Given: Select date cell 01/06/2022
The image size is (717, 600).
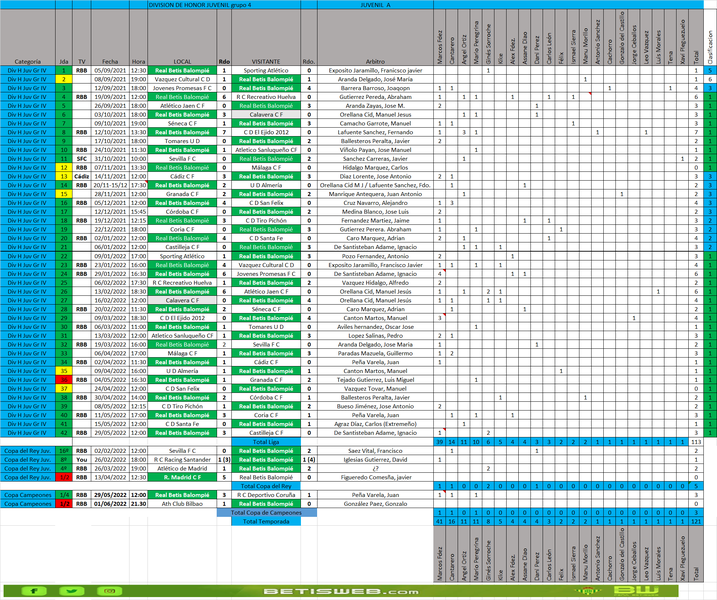Looking at the screenshot, I should point(110,504).
